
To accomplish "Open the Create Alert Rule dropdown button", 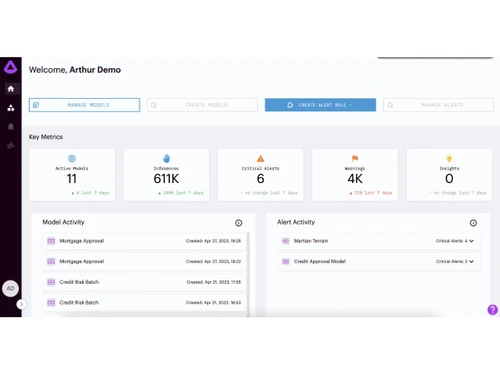I will [320, 105].
